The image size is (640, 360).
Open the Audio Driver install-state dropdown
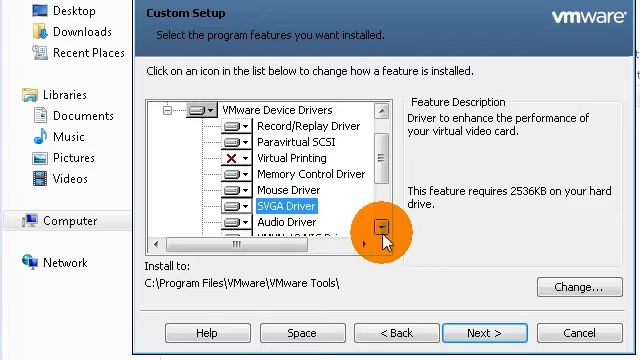coord(237,222)
